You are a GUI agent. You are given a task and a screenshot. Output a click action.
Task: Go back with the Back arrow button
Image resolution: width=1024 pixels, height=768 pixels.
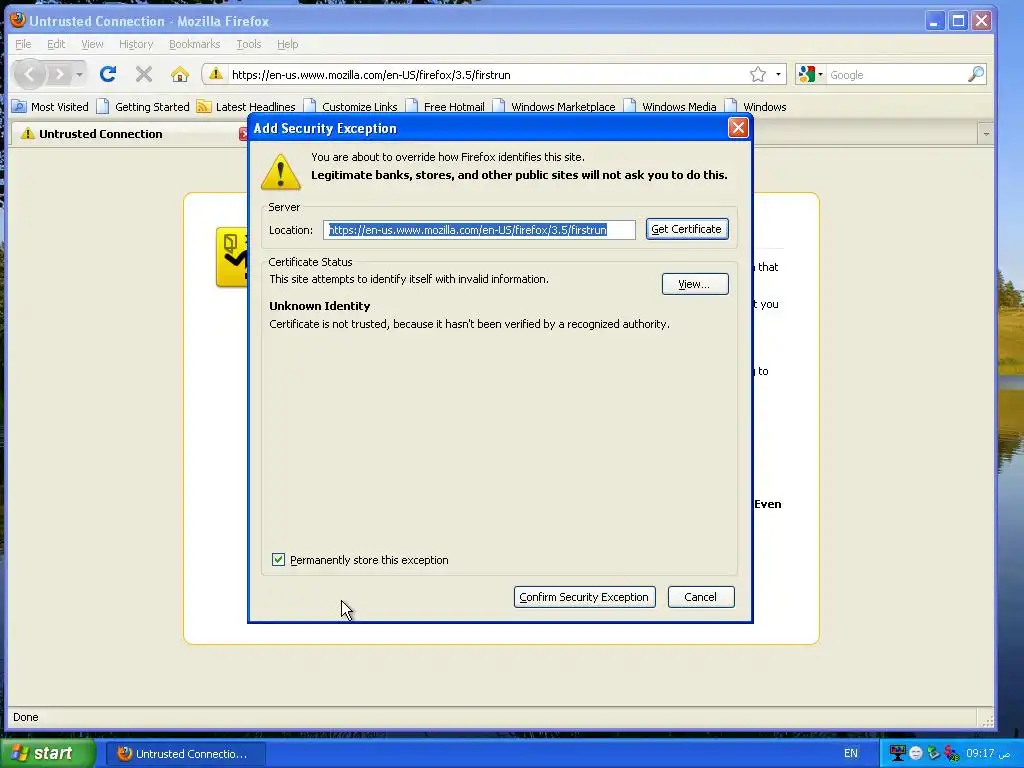(x=29, y=74)
